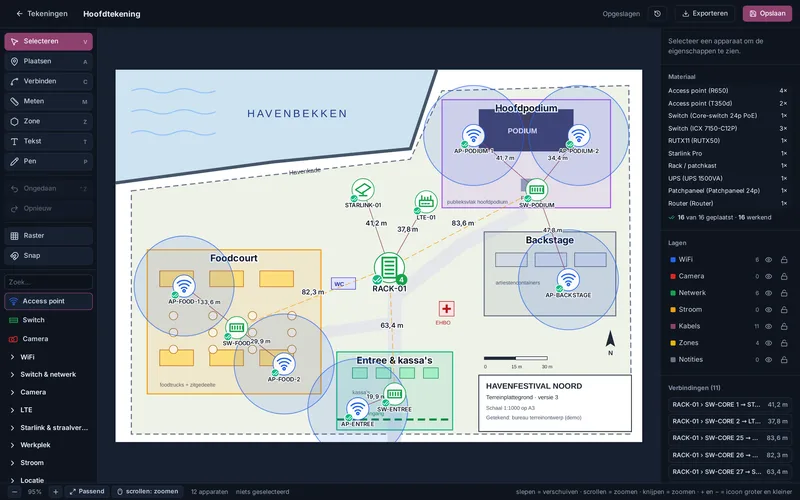Select AP-FOOD-2 access point
The width and height of the screenshot is (800, 500).
284,364
